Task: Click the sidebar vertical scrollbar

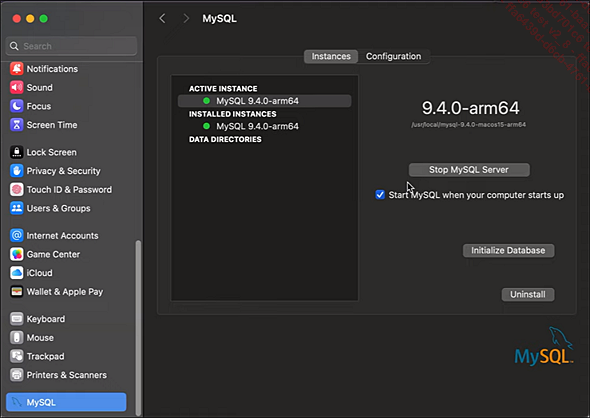Action: tap(138, 327)
